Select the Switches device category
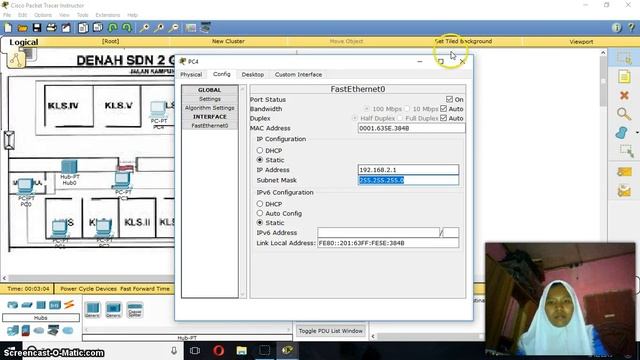This screenshot has width=640, height=360. [27, 305]
